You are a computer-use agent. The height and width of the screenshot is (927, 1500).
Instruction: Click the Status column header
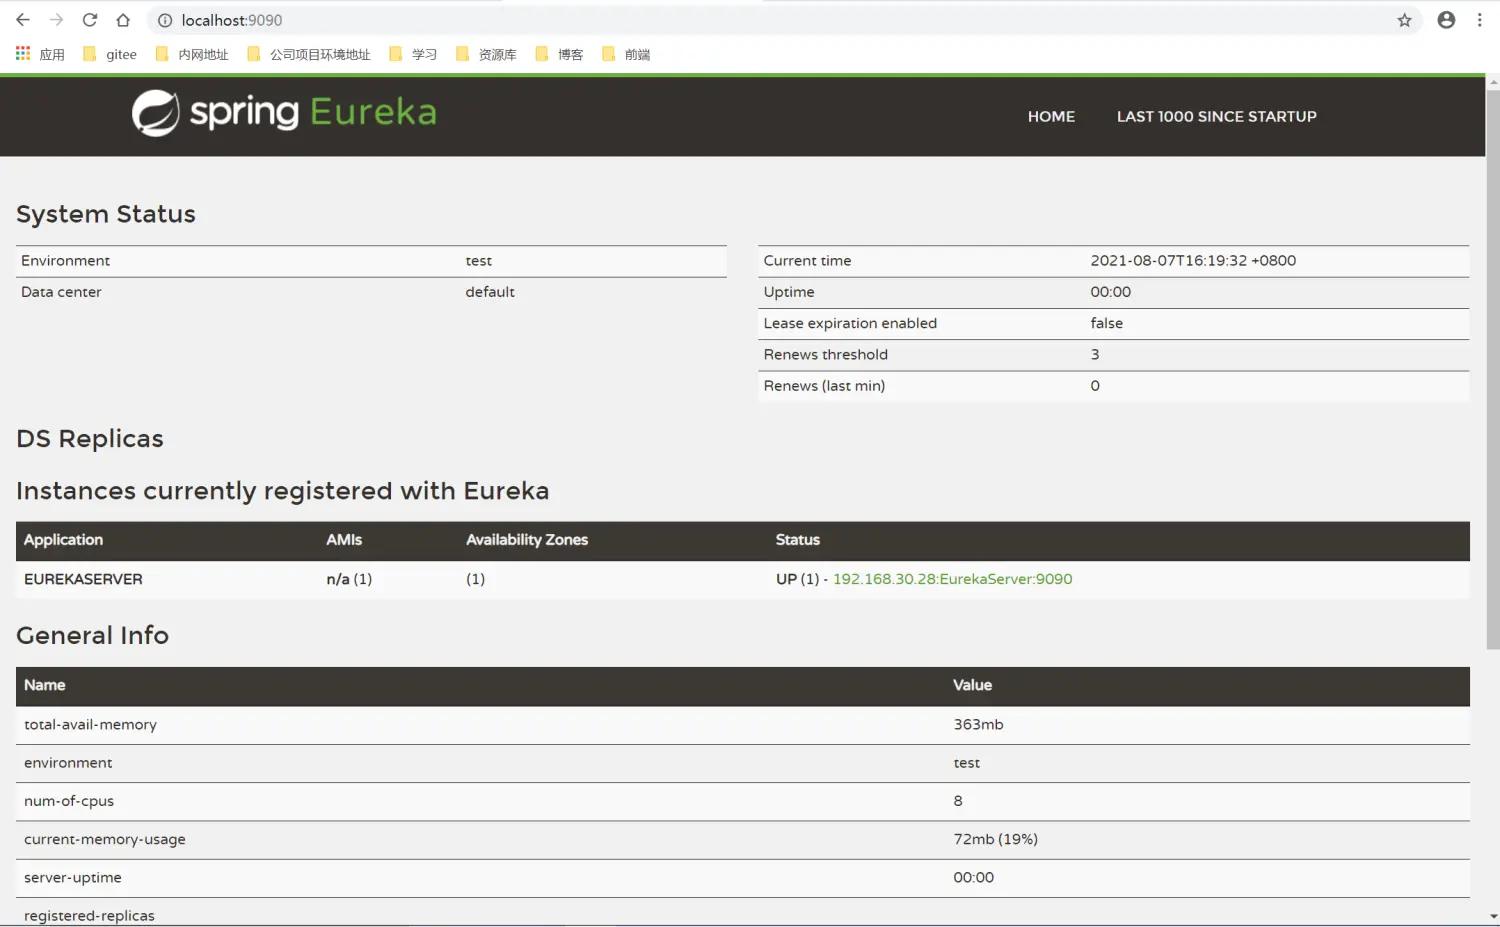(797, 540)
